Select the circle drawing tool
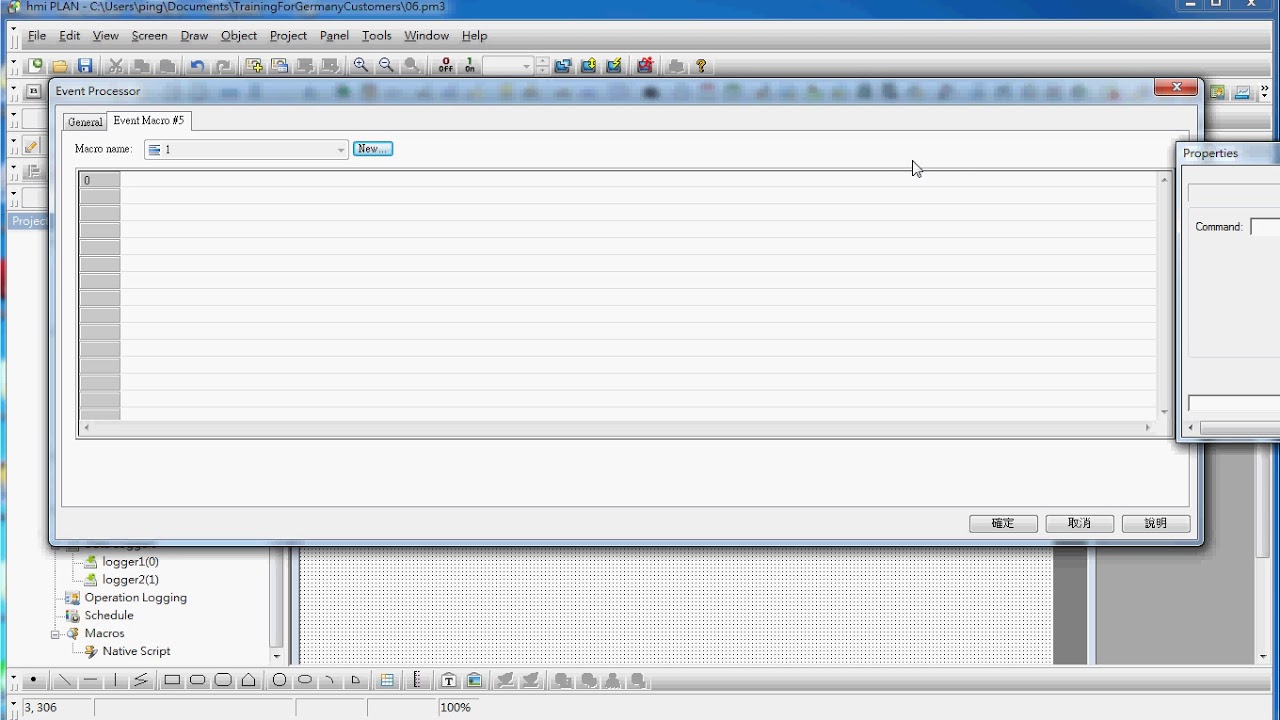Screen dimensions: 1280x720 pyautogui.click(x=280, y=680)
